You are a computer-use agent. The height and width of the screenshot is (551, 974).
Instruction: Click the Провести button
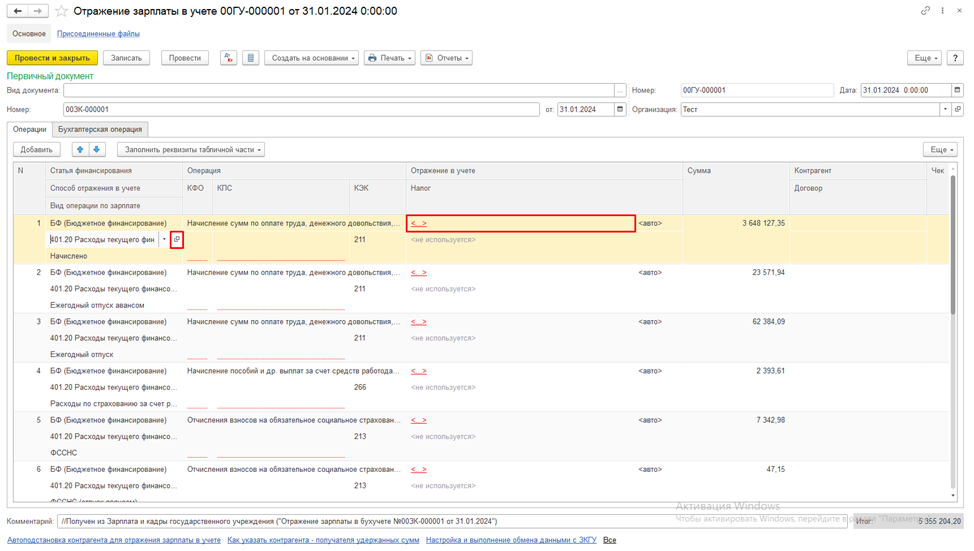(x=185, y=58)
